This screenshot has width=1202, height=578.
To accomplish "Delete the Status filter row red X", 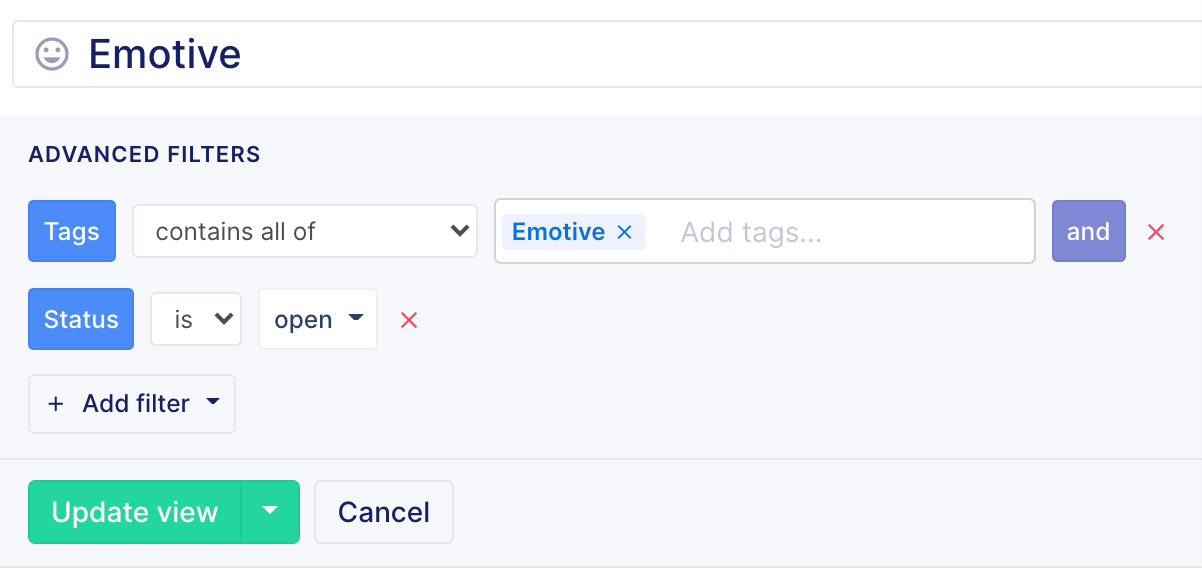I will point(409,320).
